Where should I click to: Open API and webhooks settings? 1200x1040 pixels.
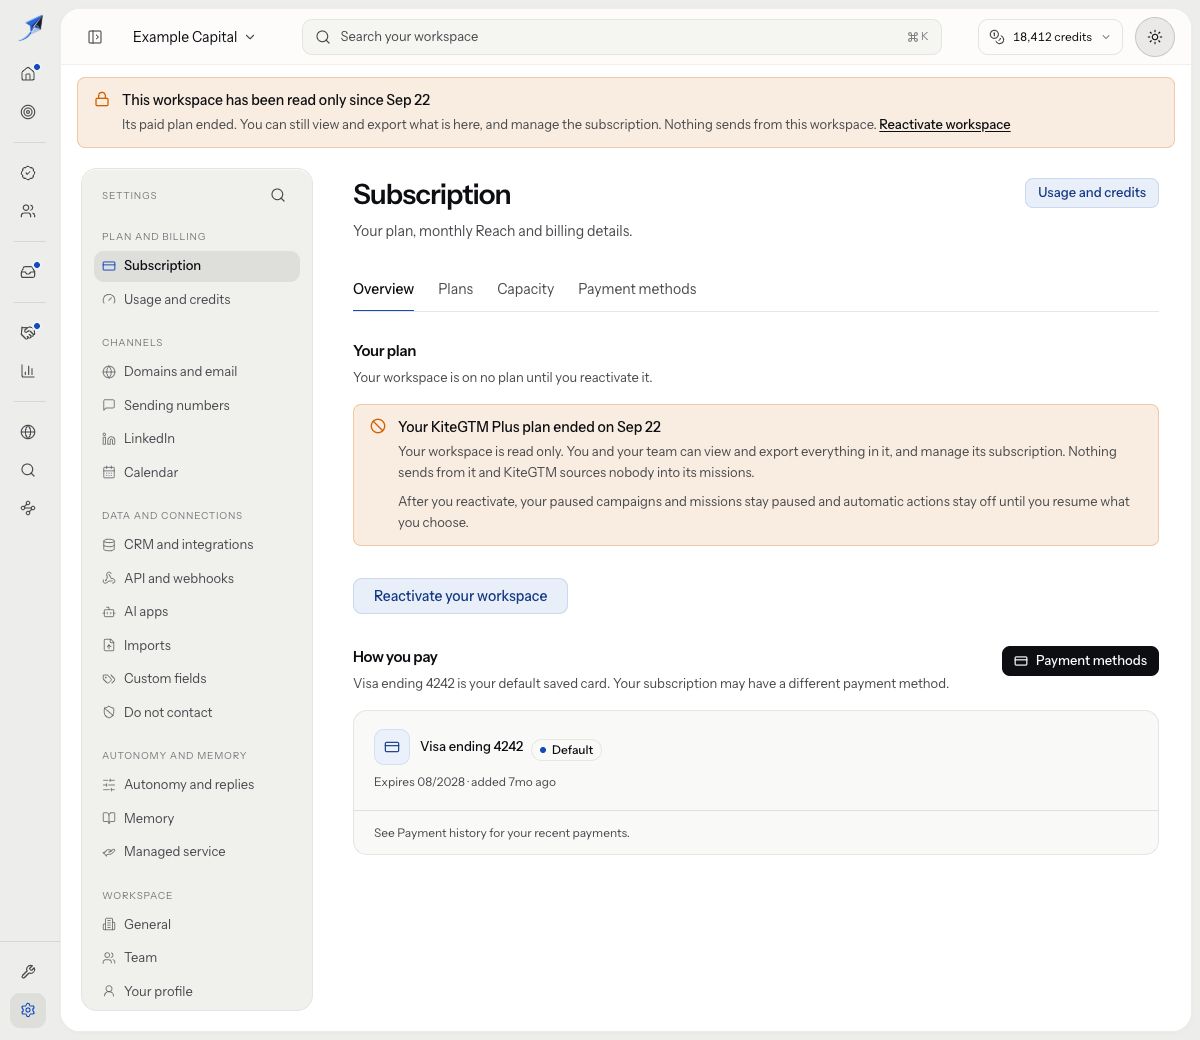coord(197,579)
